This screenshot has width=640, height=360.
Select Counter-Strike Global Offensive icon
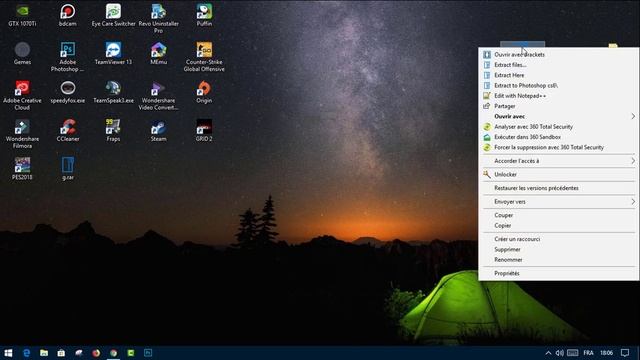click(204, 57)
